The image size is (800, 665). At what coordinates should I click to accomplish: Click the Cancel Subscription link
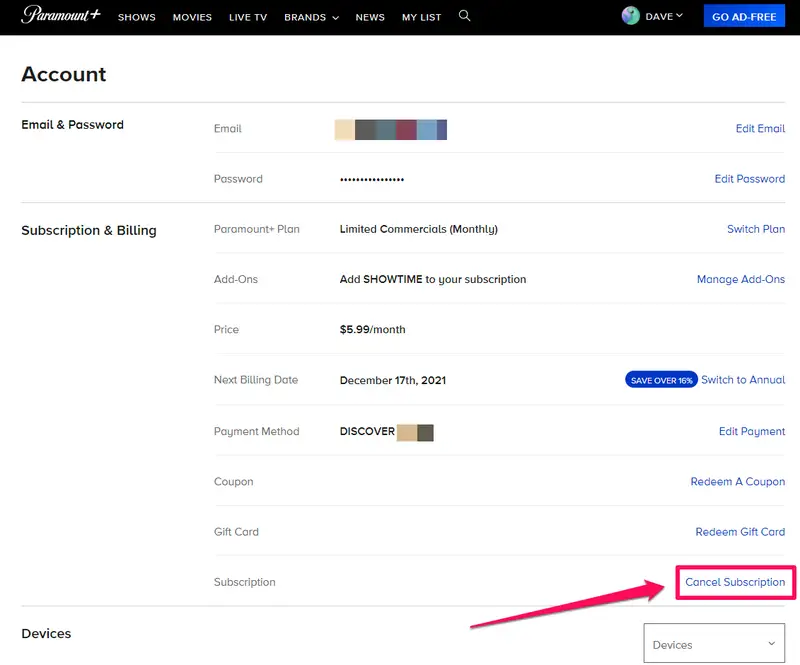735,582
